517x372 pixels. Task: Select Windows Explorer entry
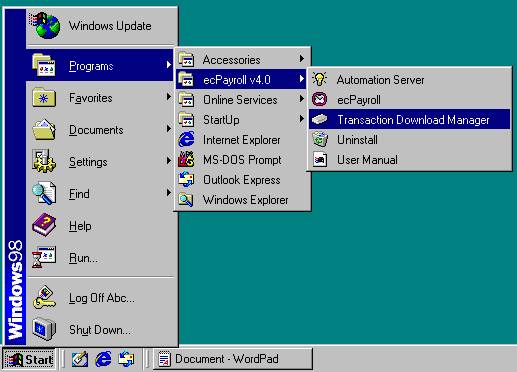[x=242, y=199]
